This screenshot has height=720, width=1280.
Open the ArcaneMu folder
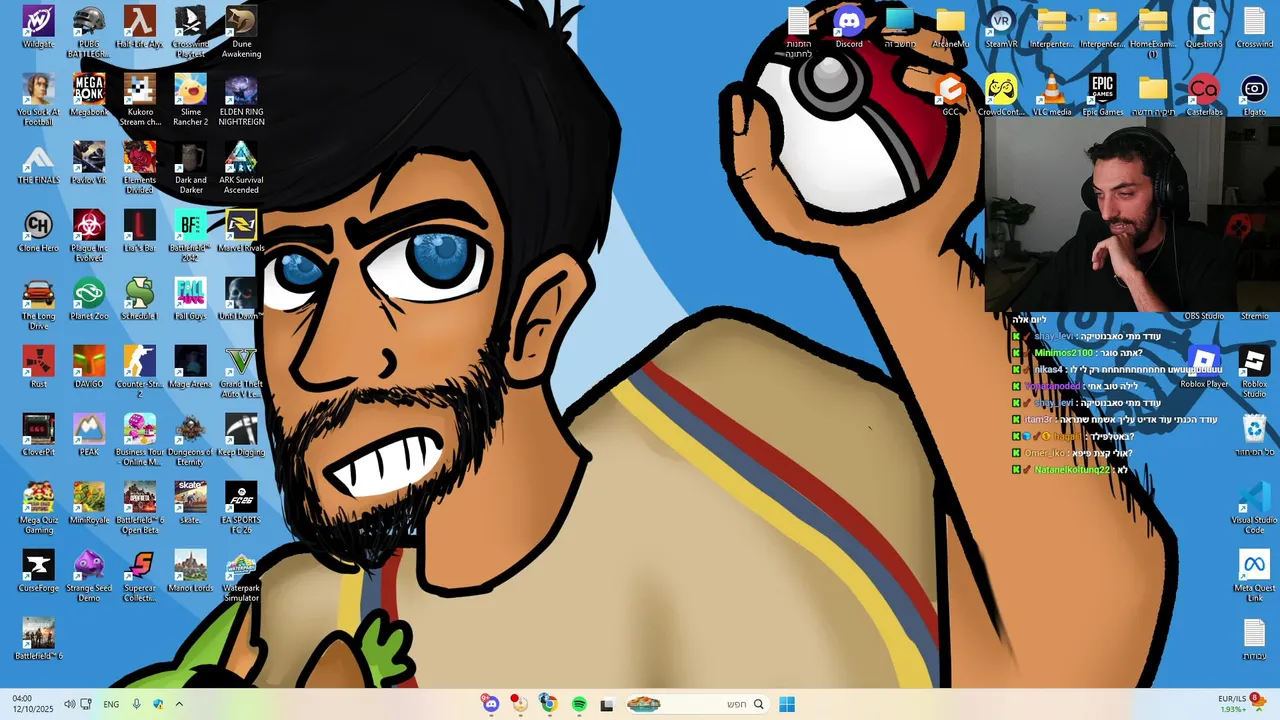(950, 27)
